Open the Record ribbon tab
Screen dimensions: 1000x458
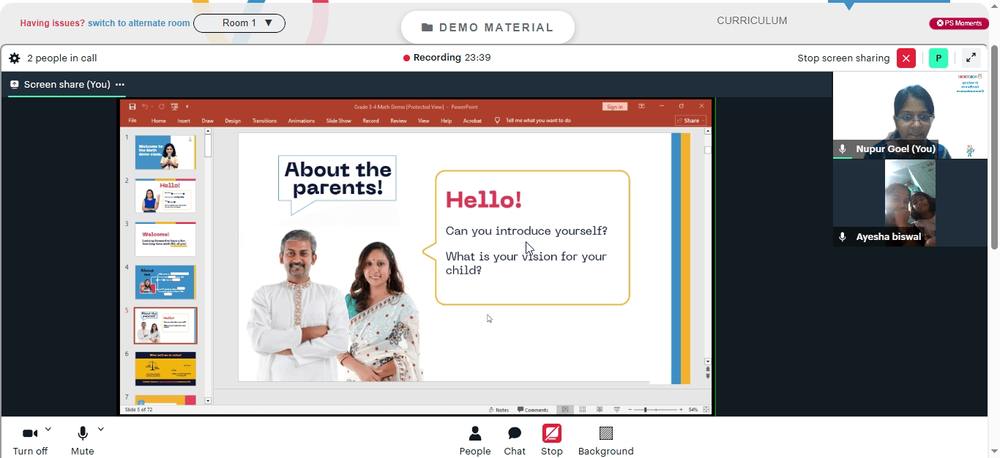tap(371, 121)
